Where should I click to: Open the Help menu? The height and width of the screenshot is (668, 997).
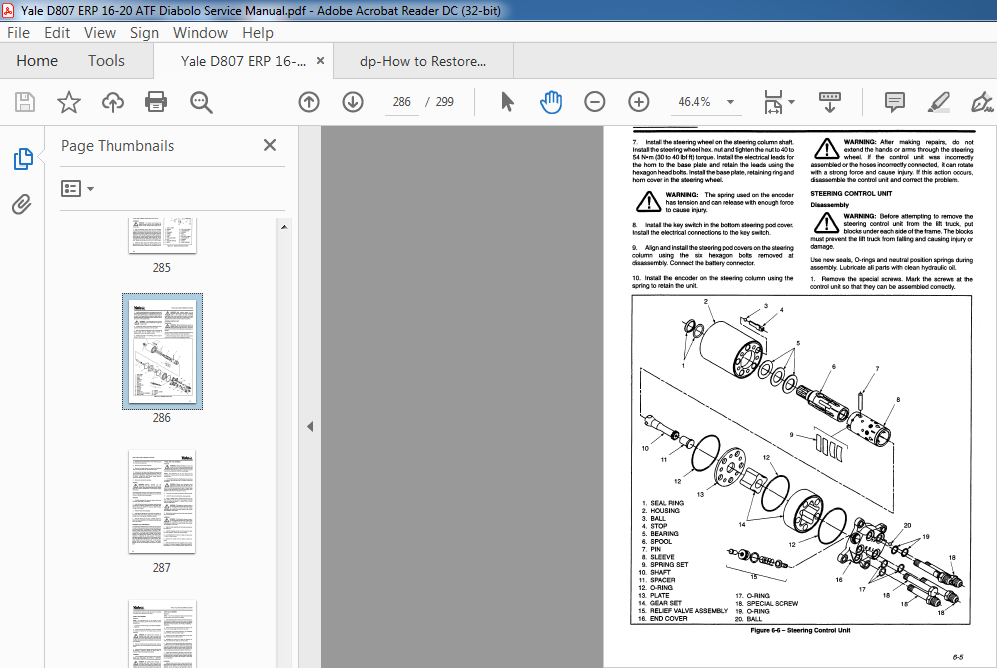click(x=258, y=32)
